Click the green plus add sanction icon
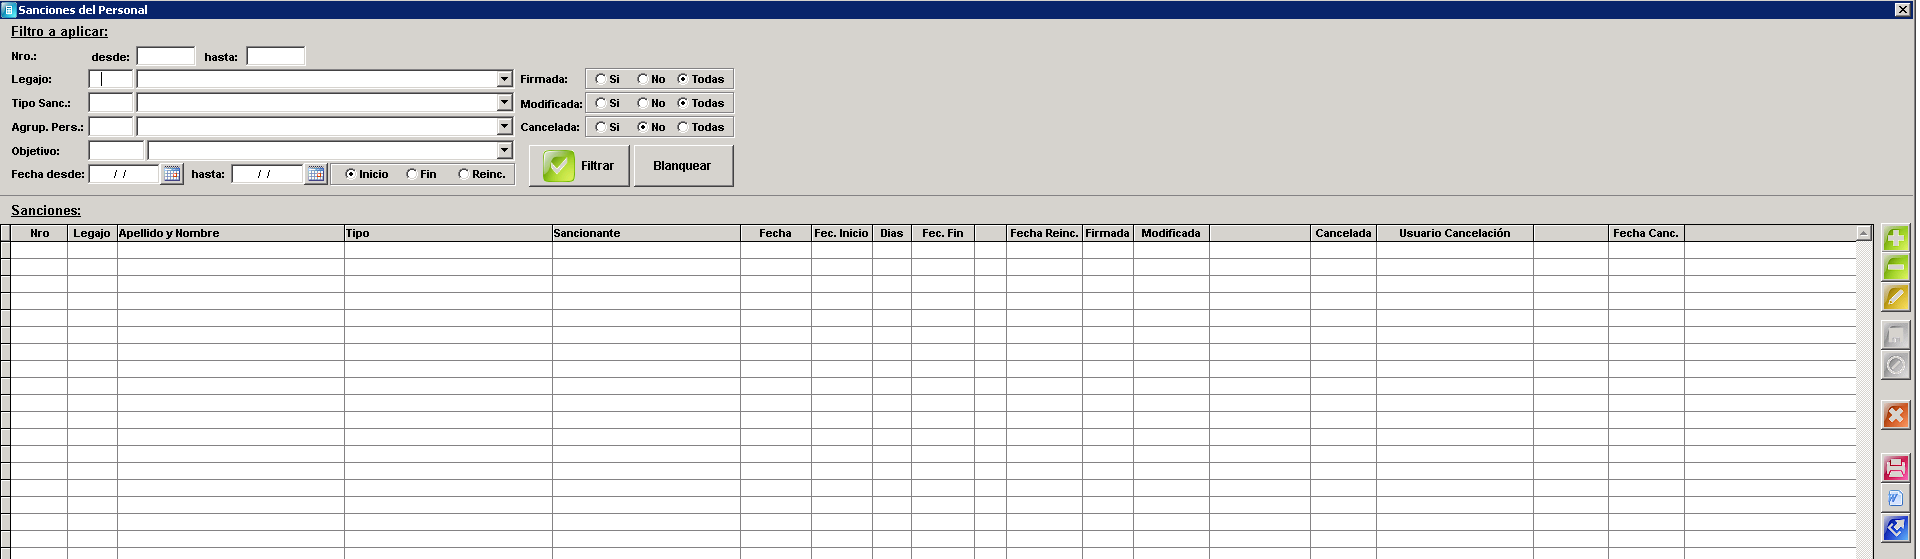The height and width of the screenshot is (559, 1920). tap(1895, 238)
